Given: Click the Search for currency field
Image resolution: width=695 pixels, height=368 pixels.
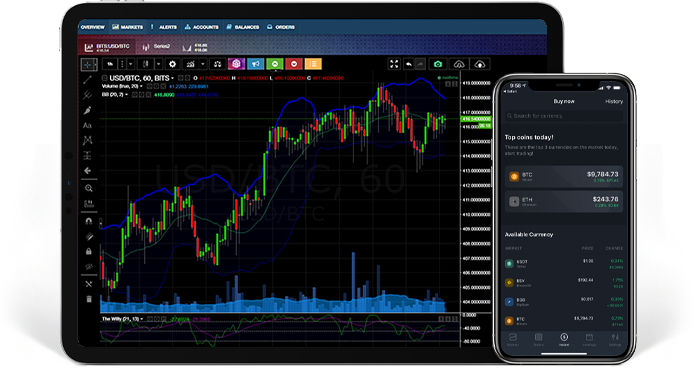Looking at the screenshot, I should pyautogui.click(x=564, y=116).
